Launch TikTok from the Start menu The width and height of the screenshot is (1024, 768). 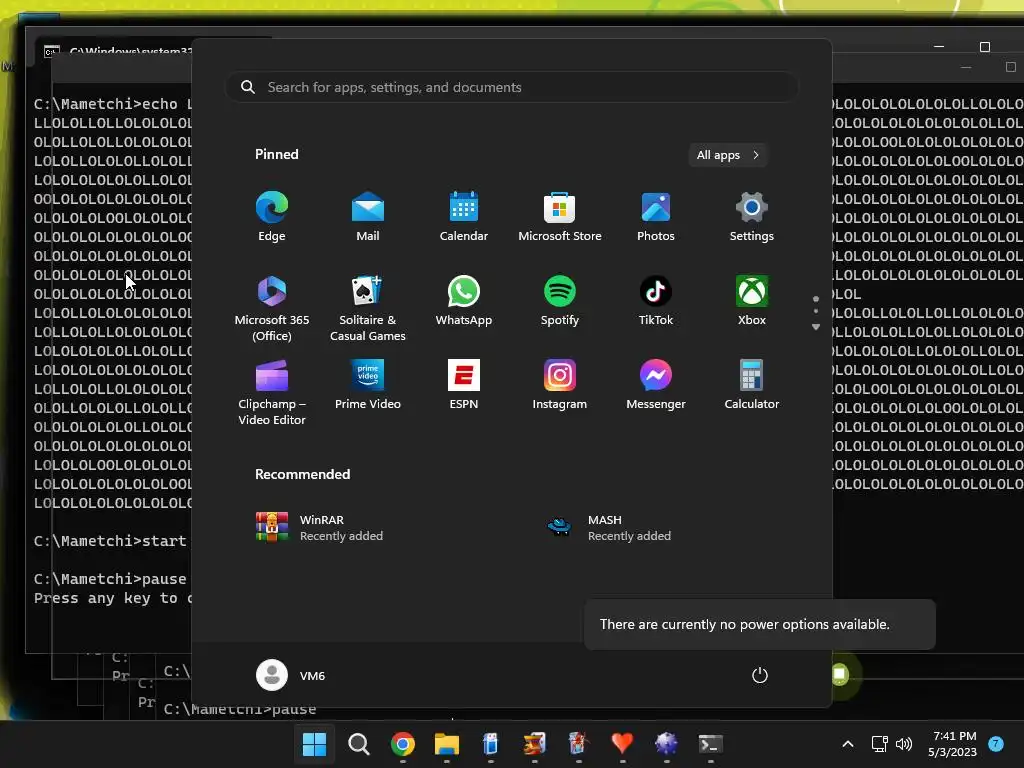[x=656, y=300]
